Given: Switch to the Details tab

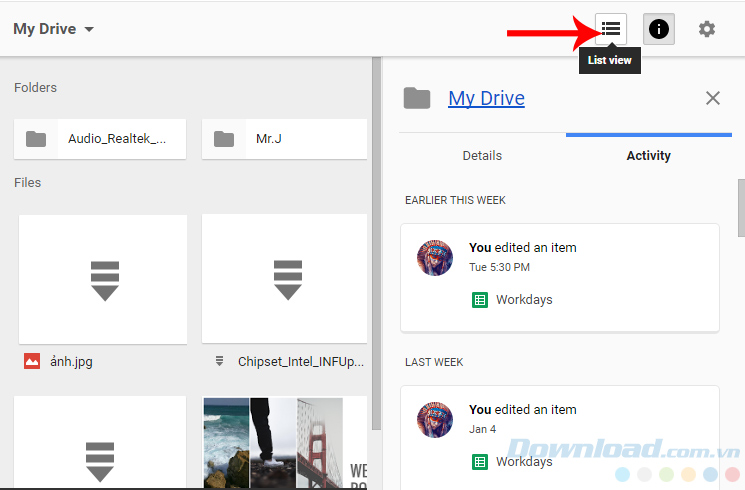Looking at the screenshot, I should (482, 155).
